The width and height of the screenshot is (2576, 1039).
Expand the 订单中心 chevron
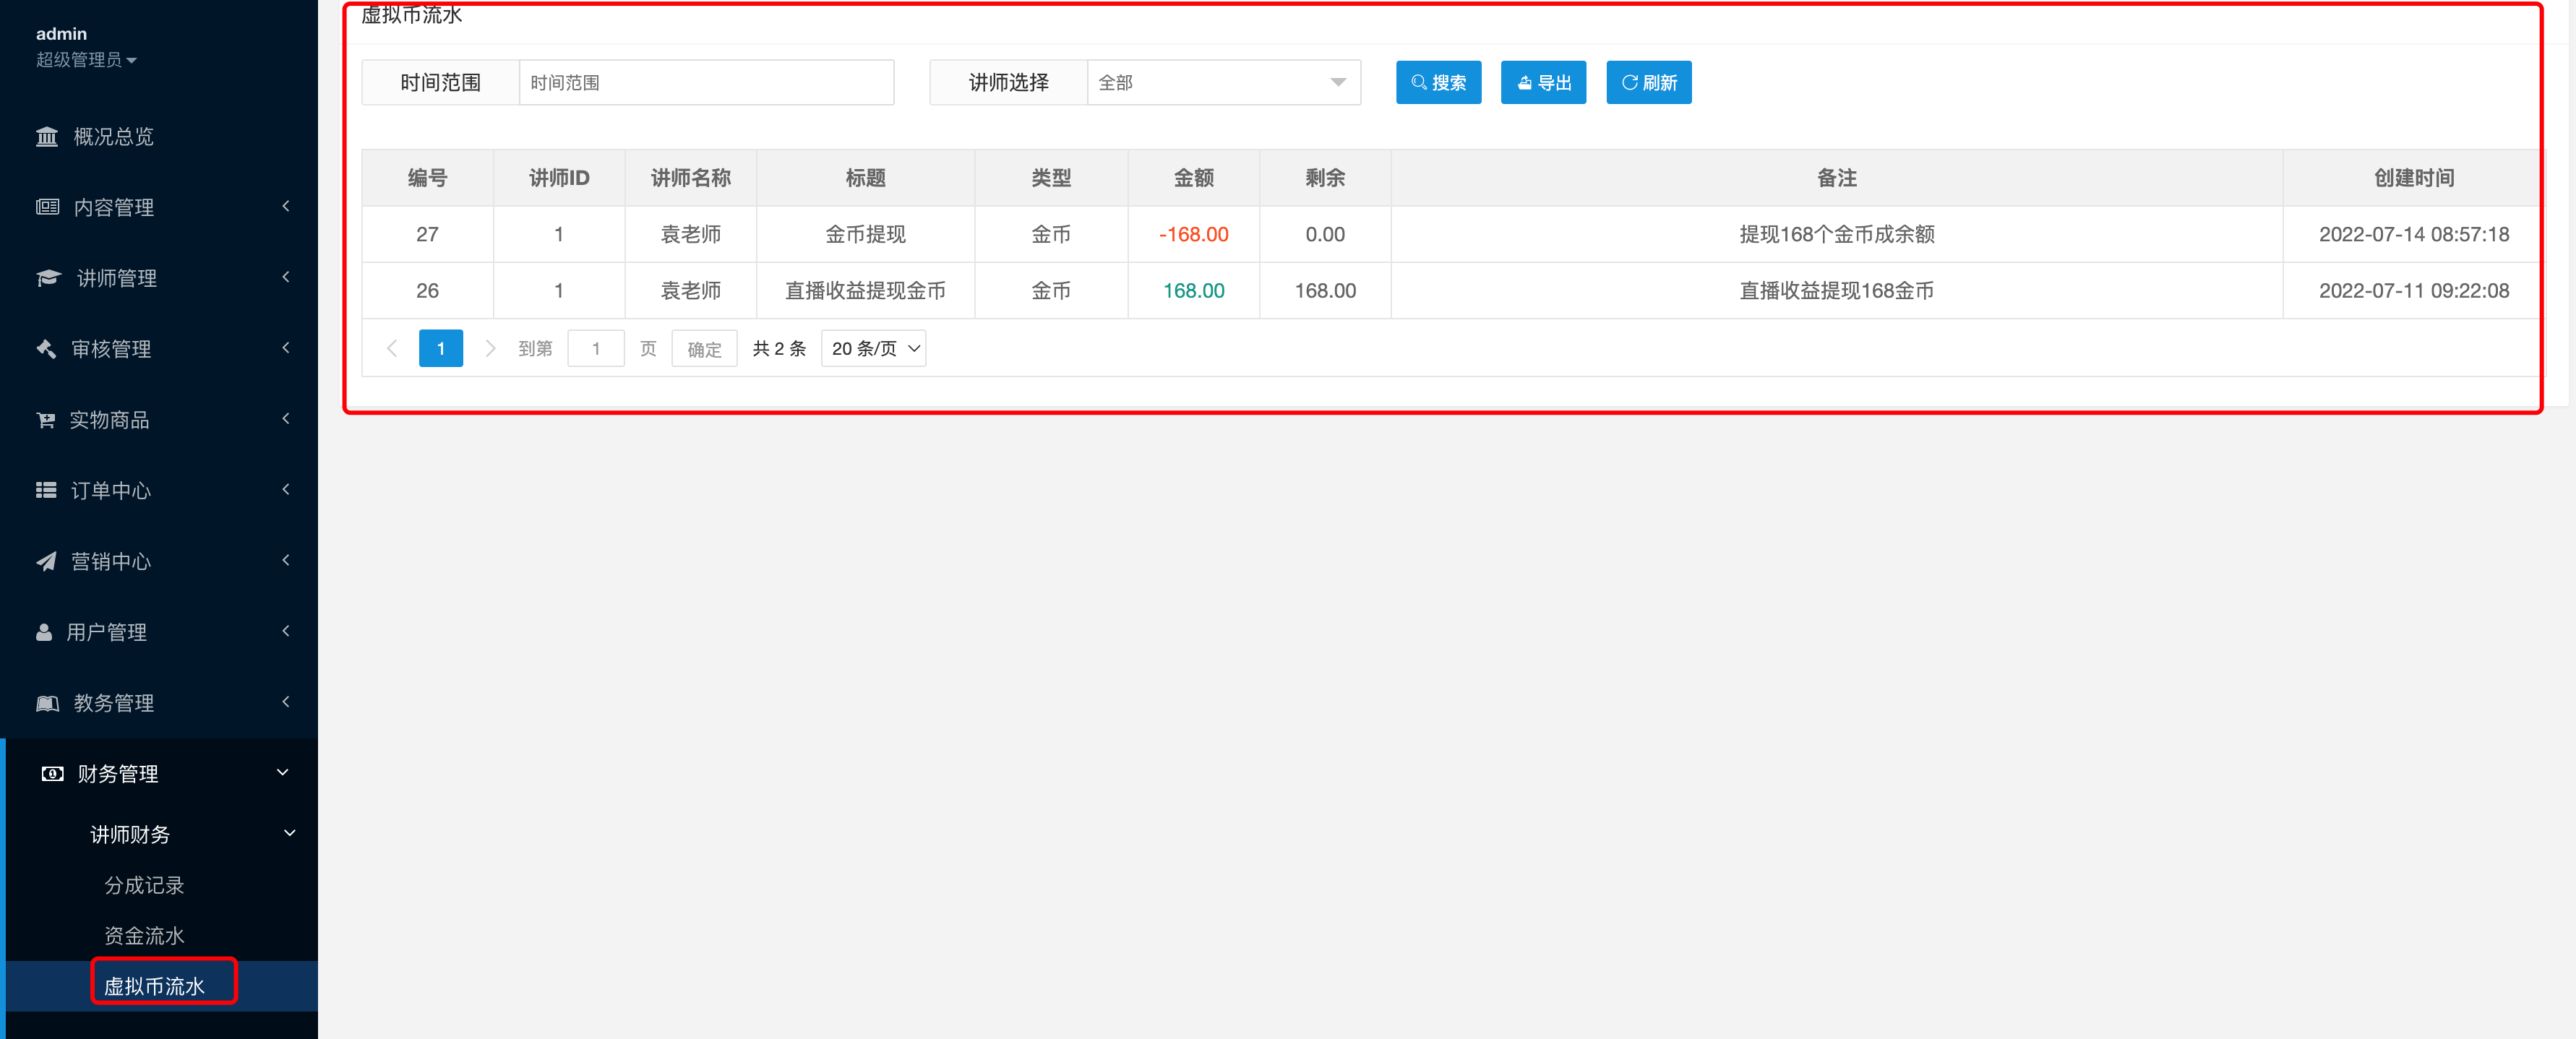pos(286,489)
